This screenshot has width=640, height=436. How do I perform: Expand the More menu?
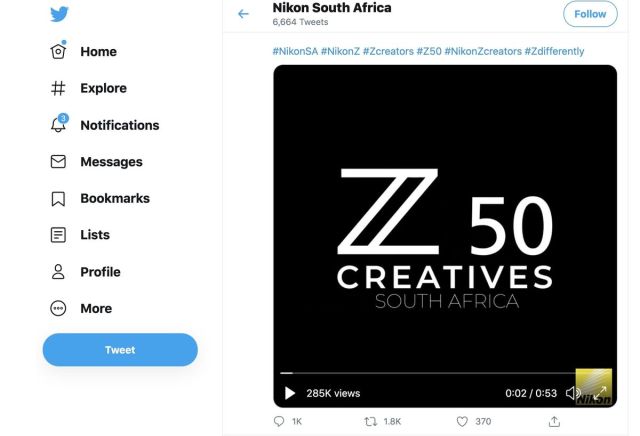coord(81,308)
